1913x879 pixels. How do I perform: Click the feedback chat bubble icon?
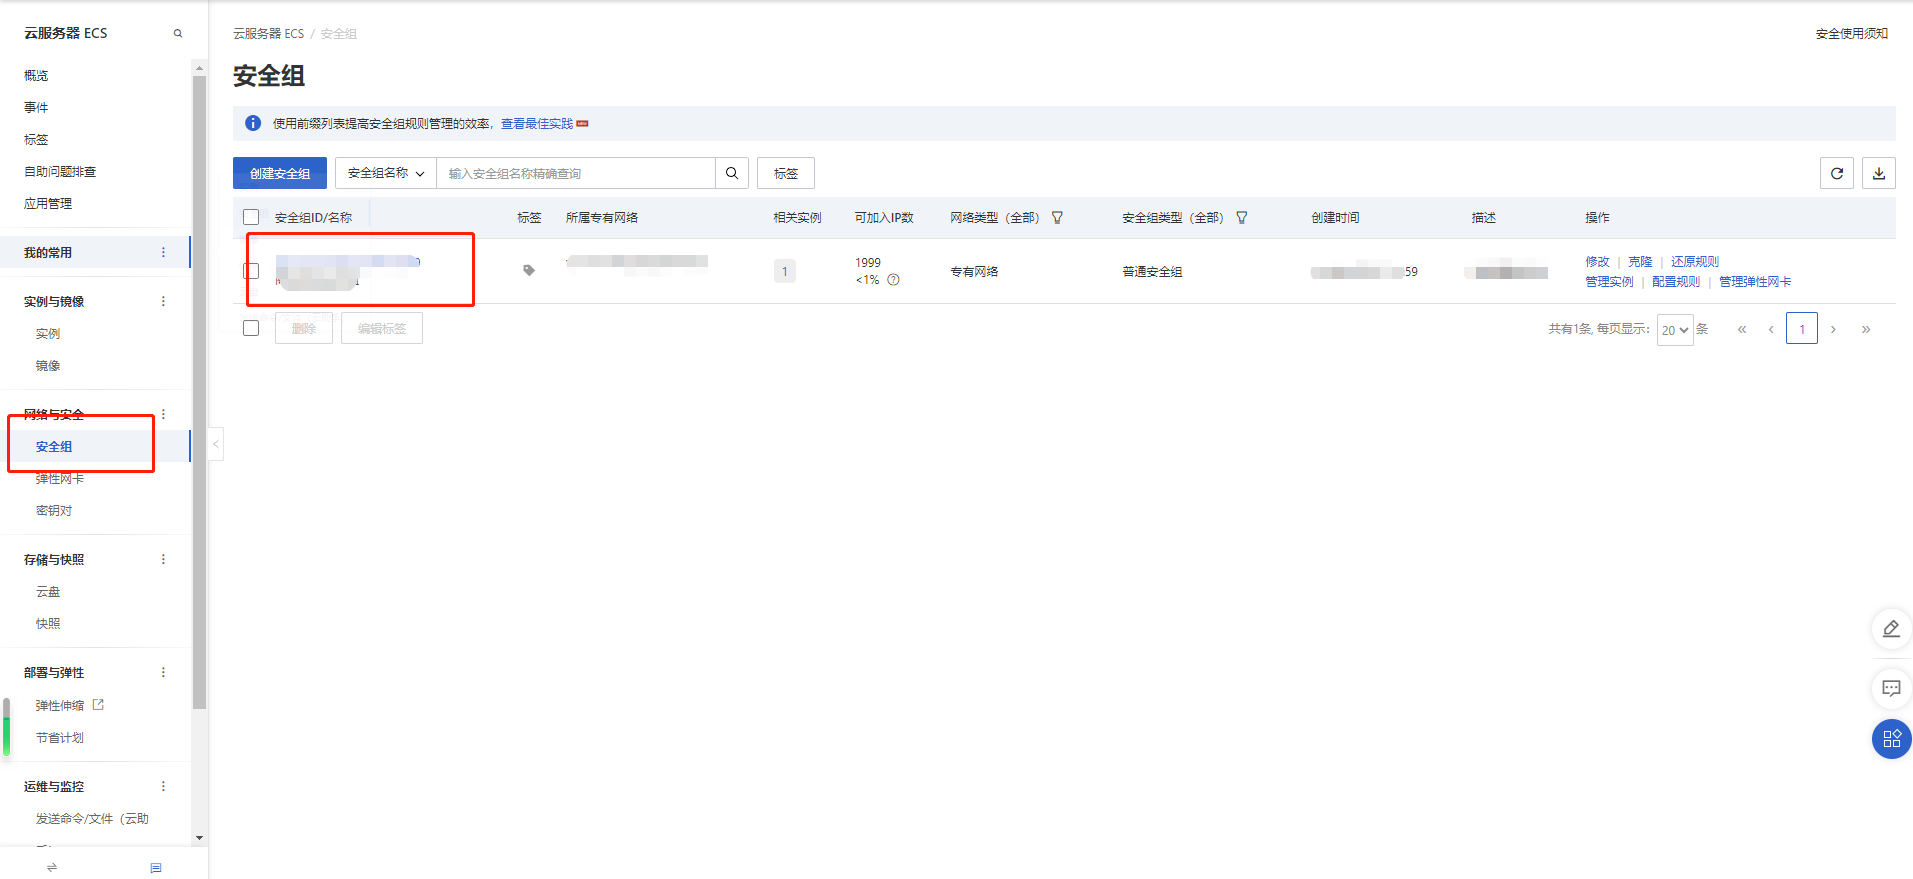coord(1890,688)
